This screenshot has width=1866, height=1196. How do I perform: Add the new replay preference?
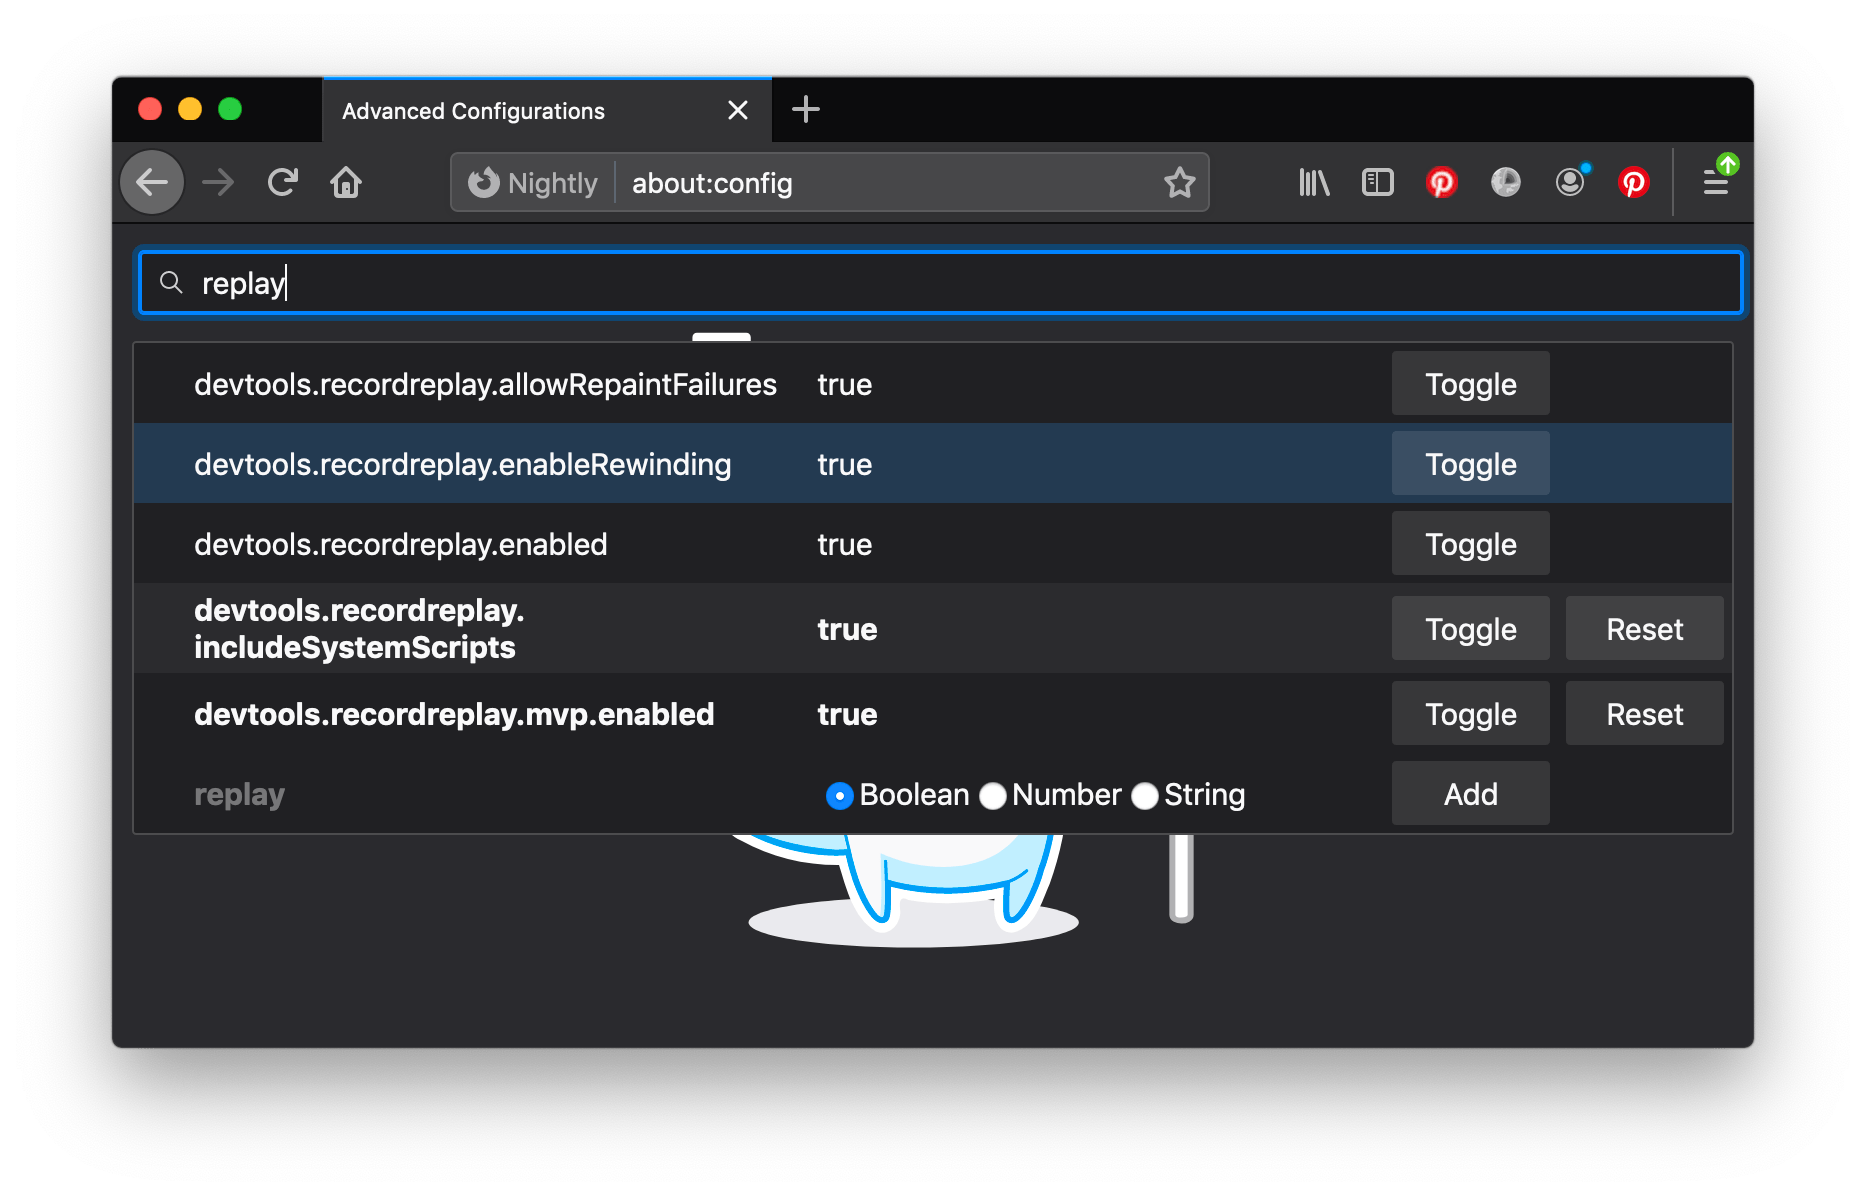click(1469, 793)
